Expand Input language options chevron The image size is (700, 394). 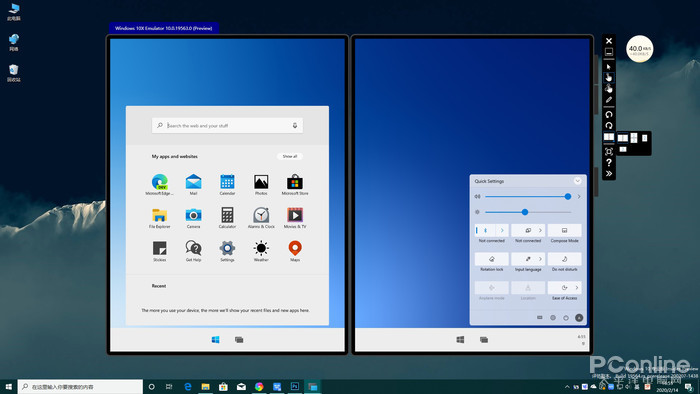(x=540, y=259)
